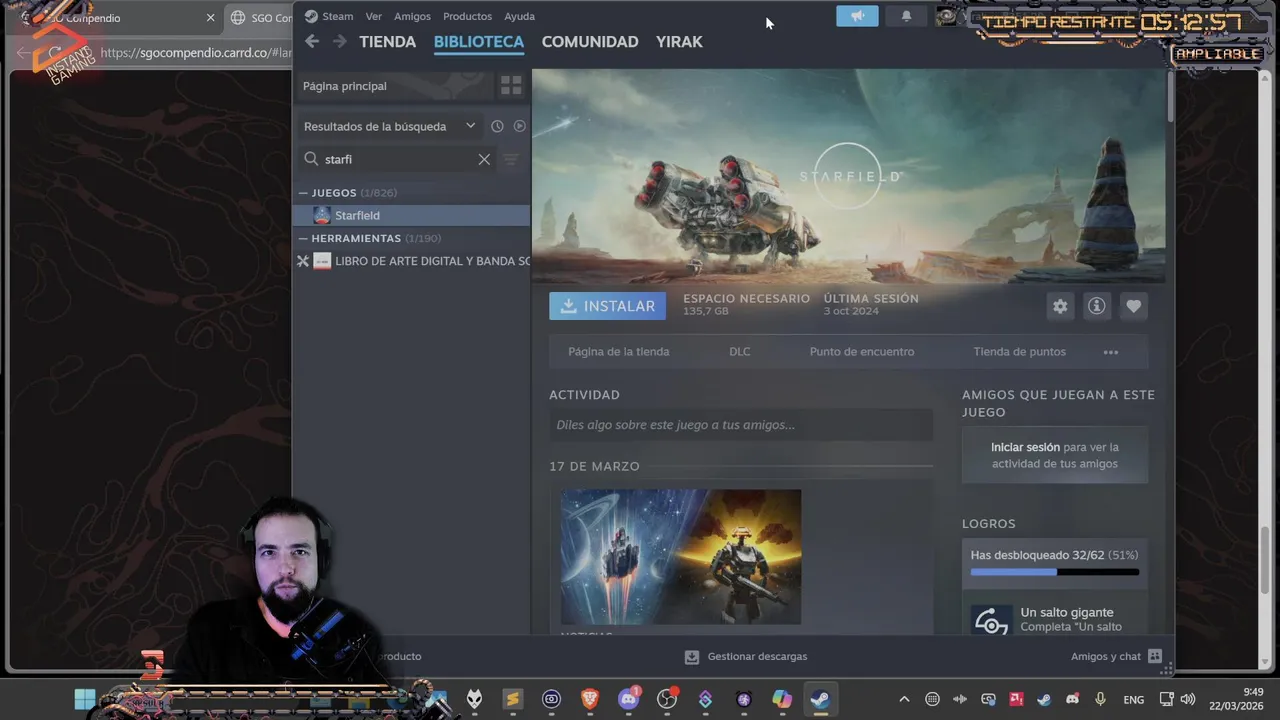Open the Ayuda menu
Viewport: 1280px width, 720px height.
(519, 16)
